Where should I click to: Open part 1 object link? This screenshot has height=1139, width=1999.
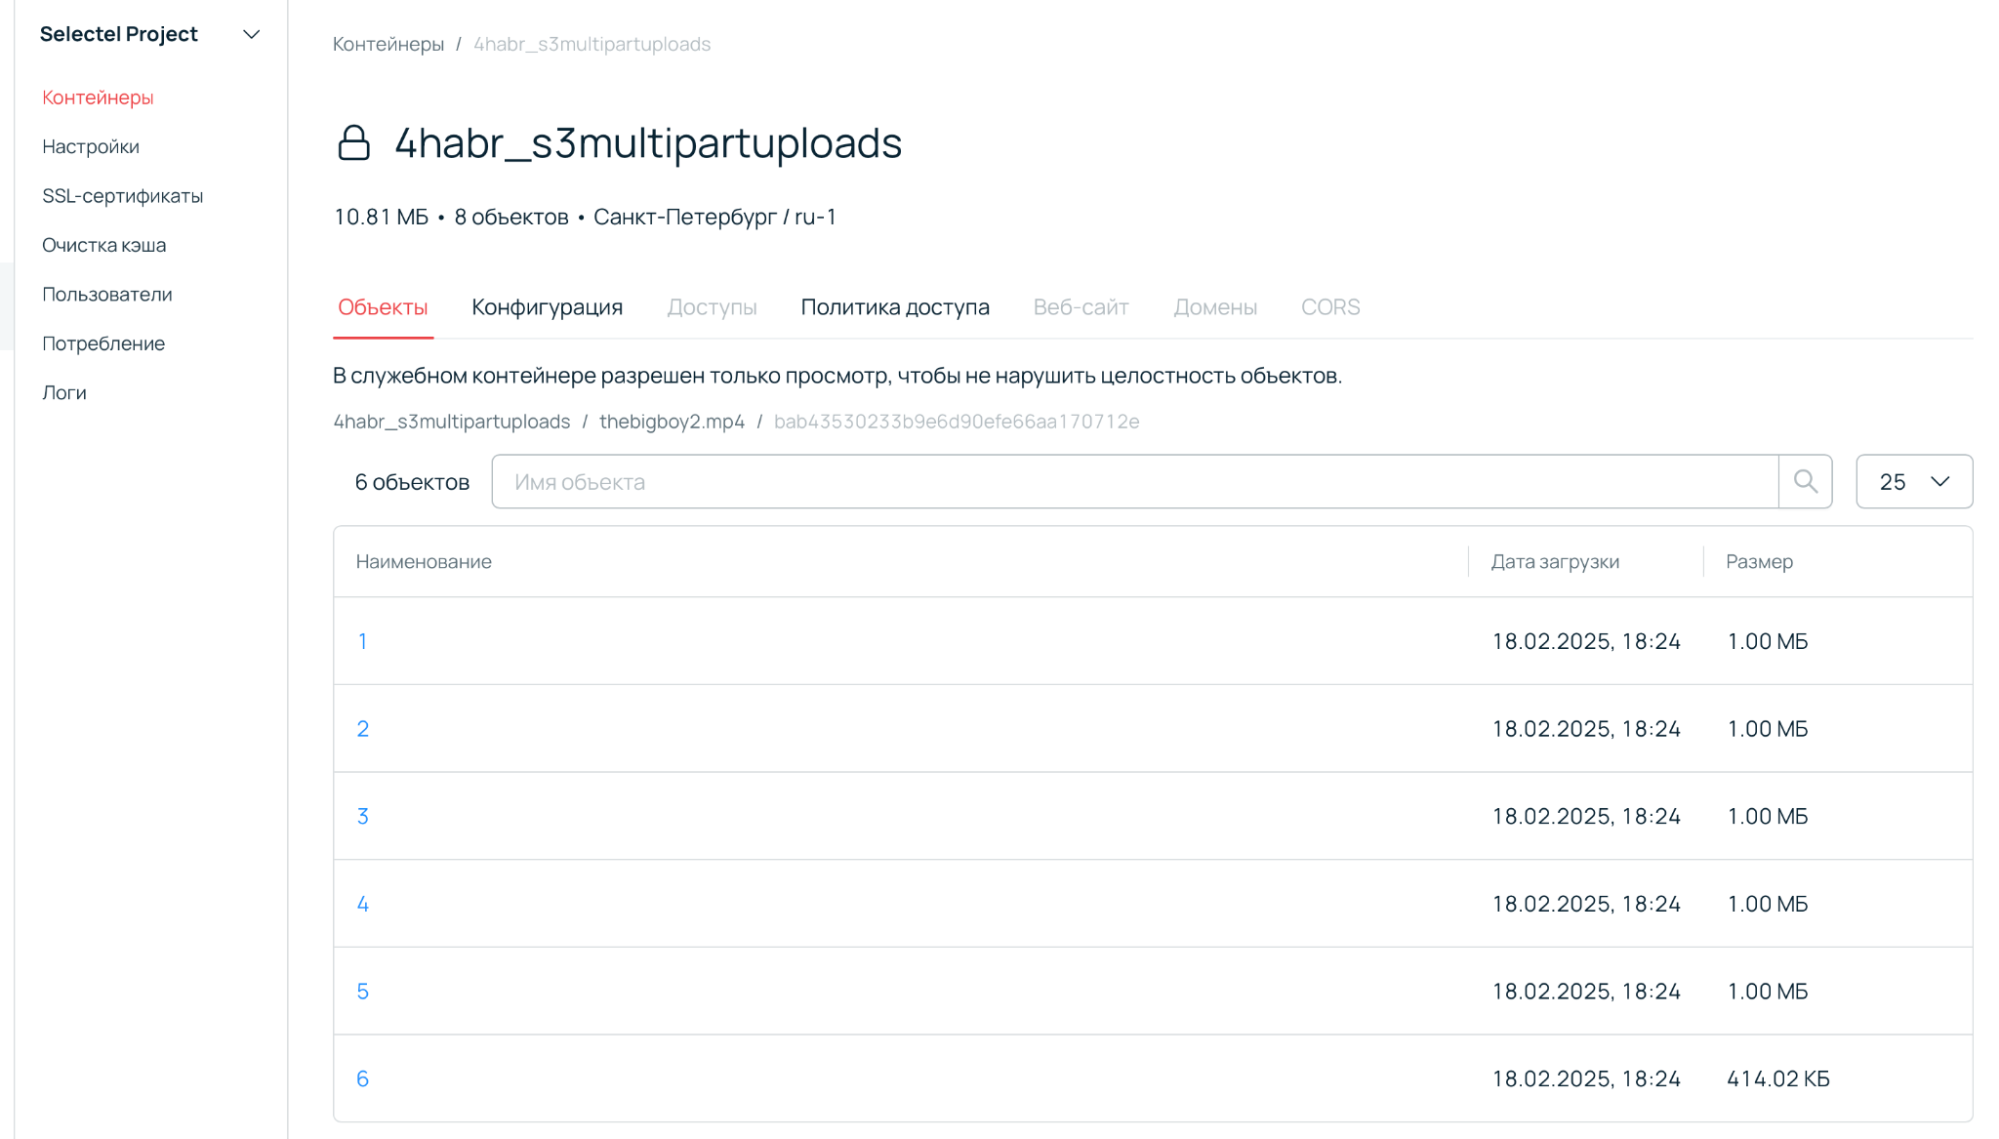click(362, 641)
